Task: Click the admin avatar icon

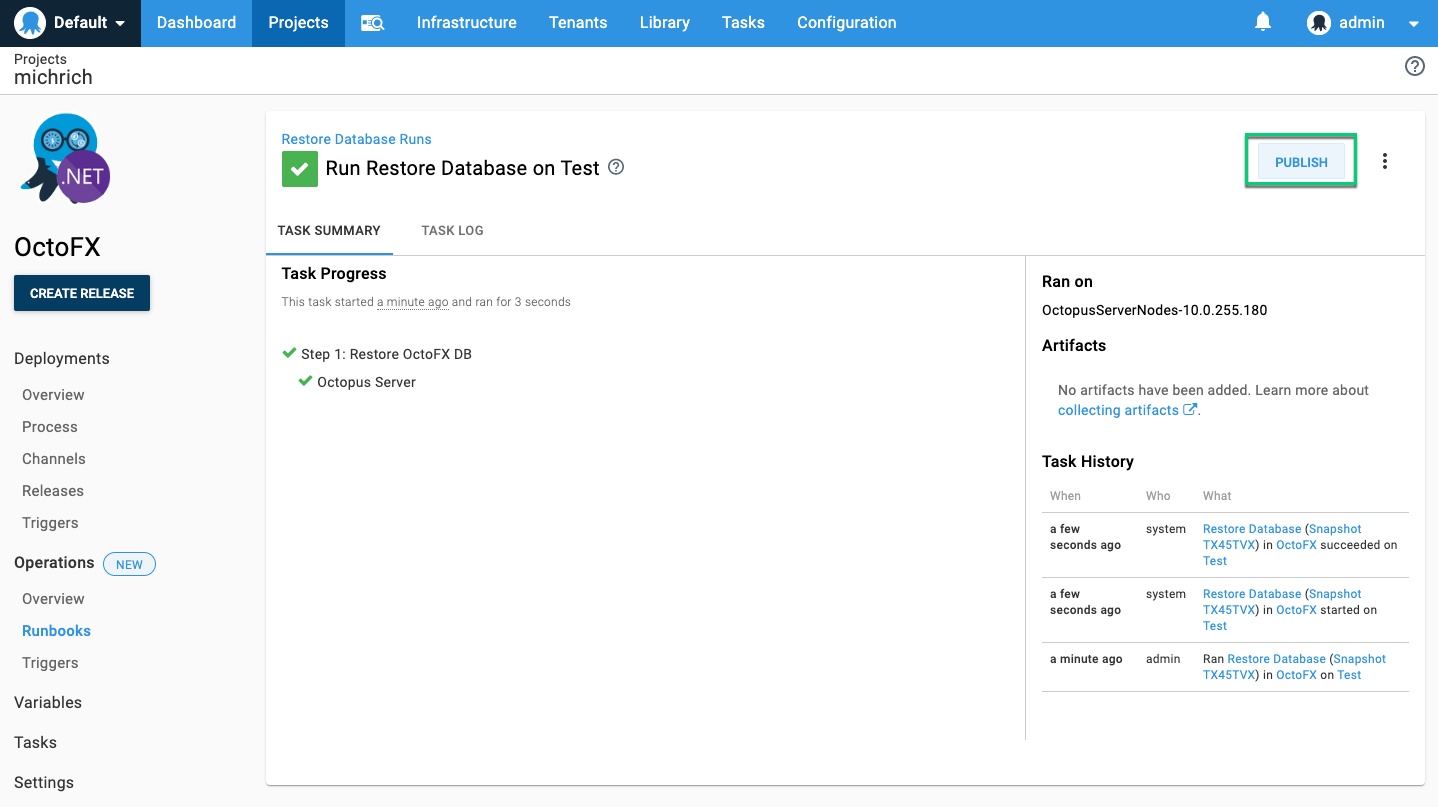Action: click(1318, 22)
